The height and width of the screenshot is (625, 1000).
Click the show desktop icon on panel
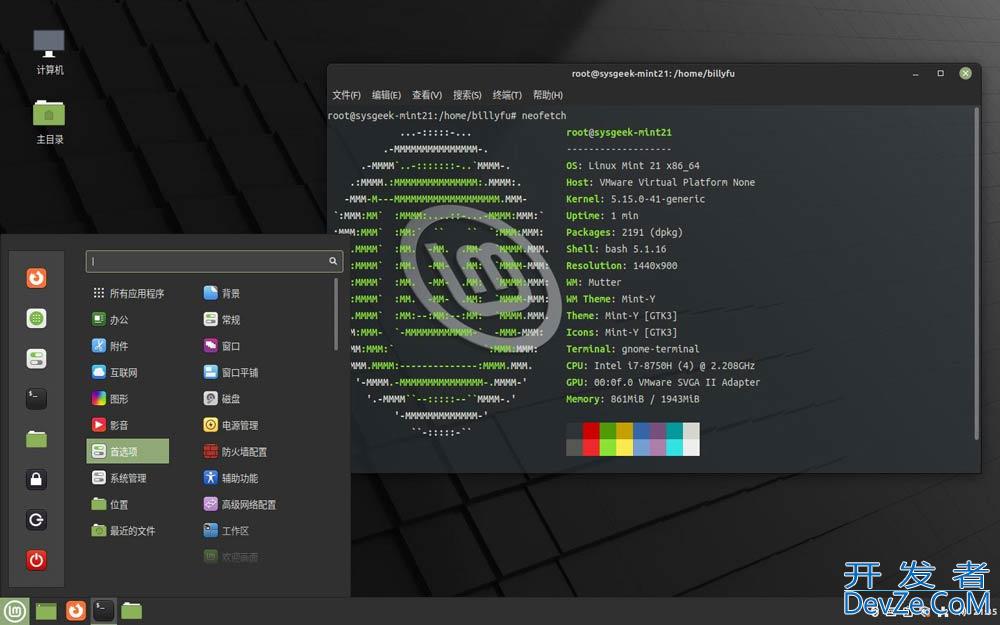tap(46, 612)
